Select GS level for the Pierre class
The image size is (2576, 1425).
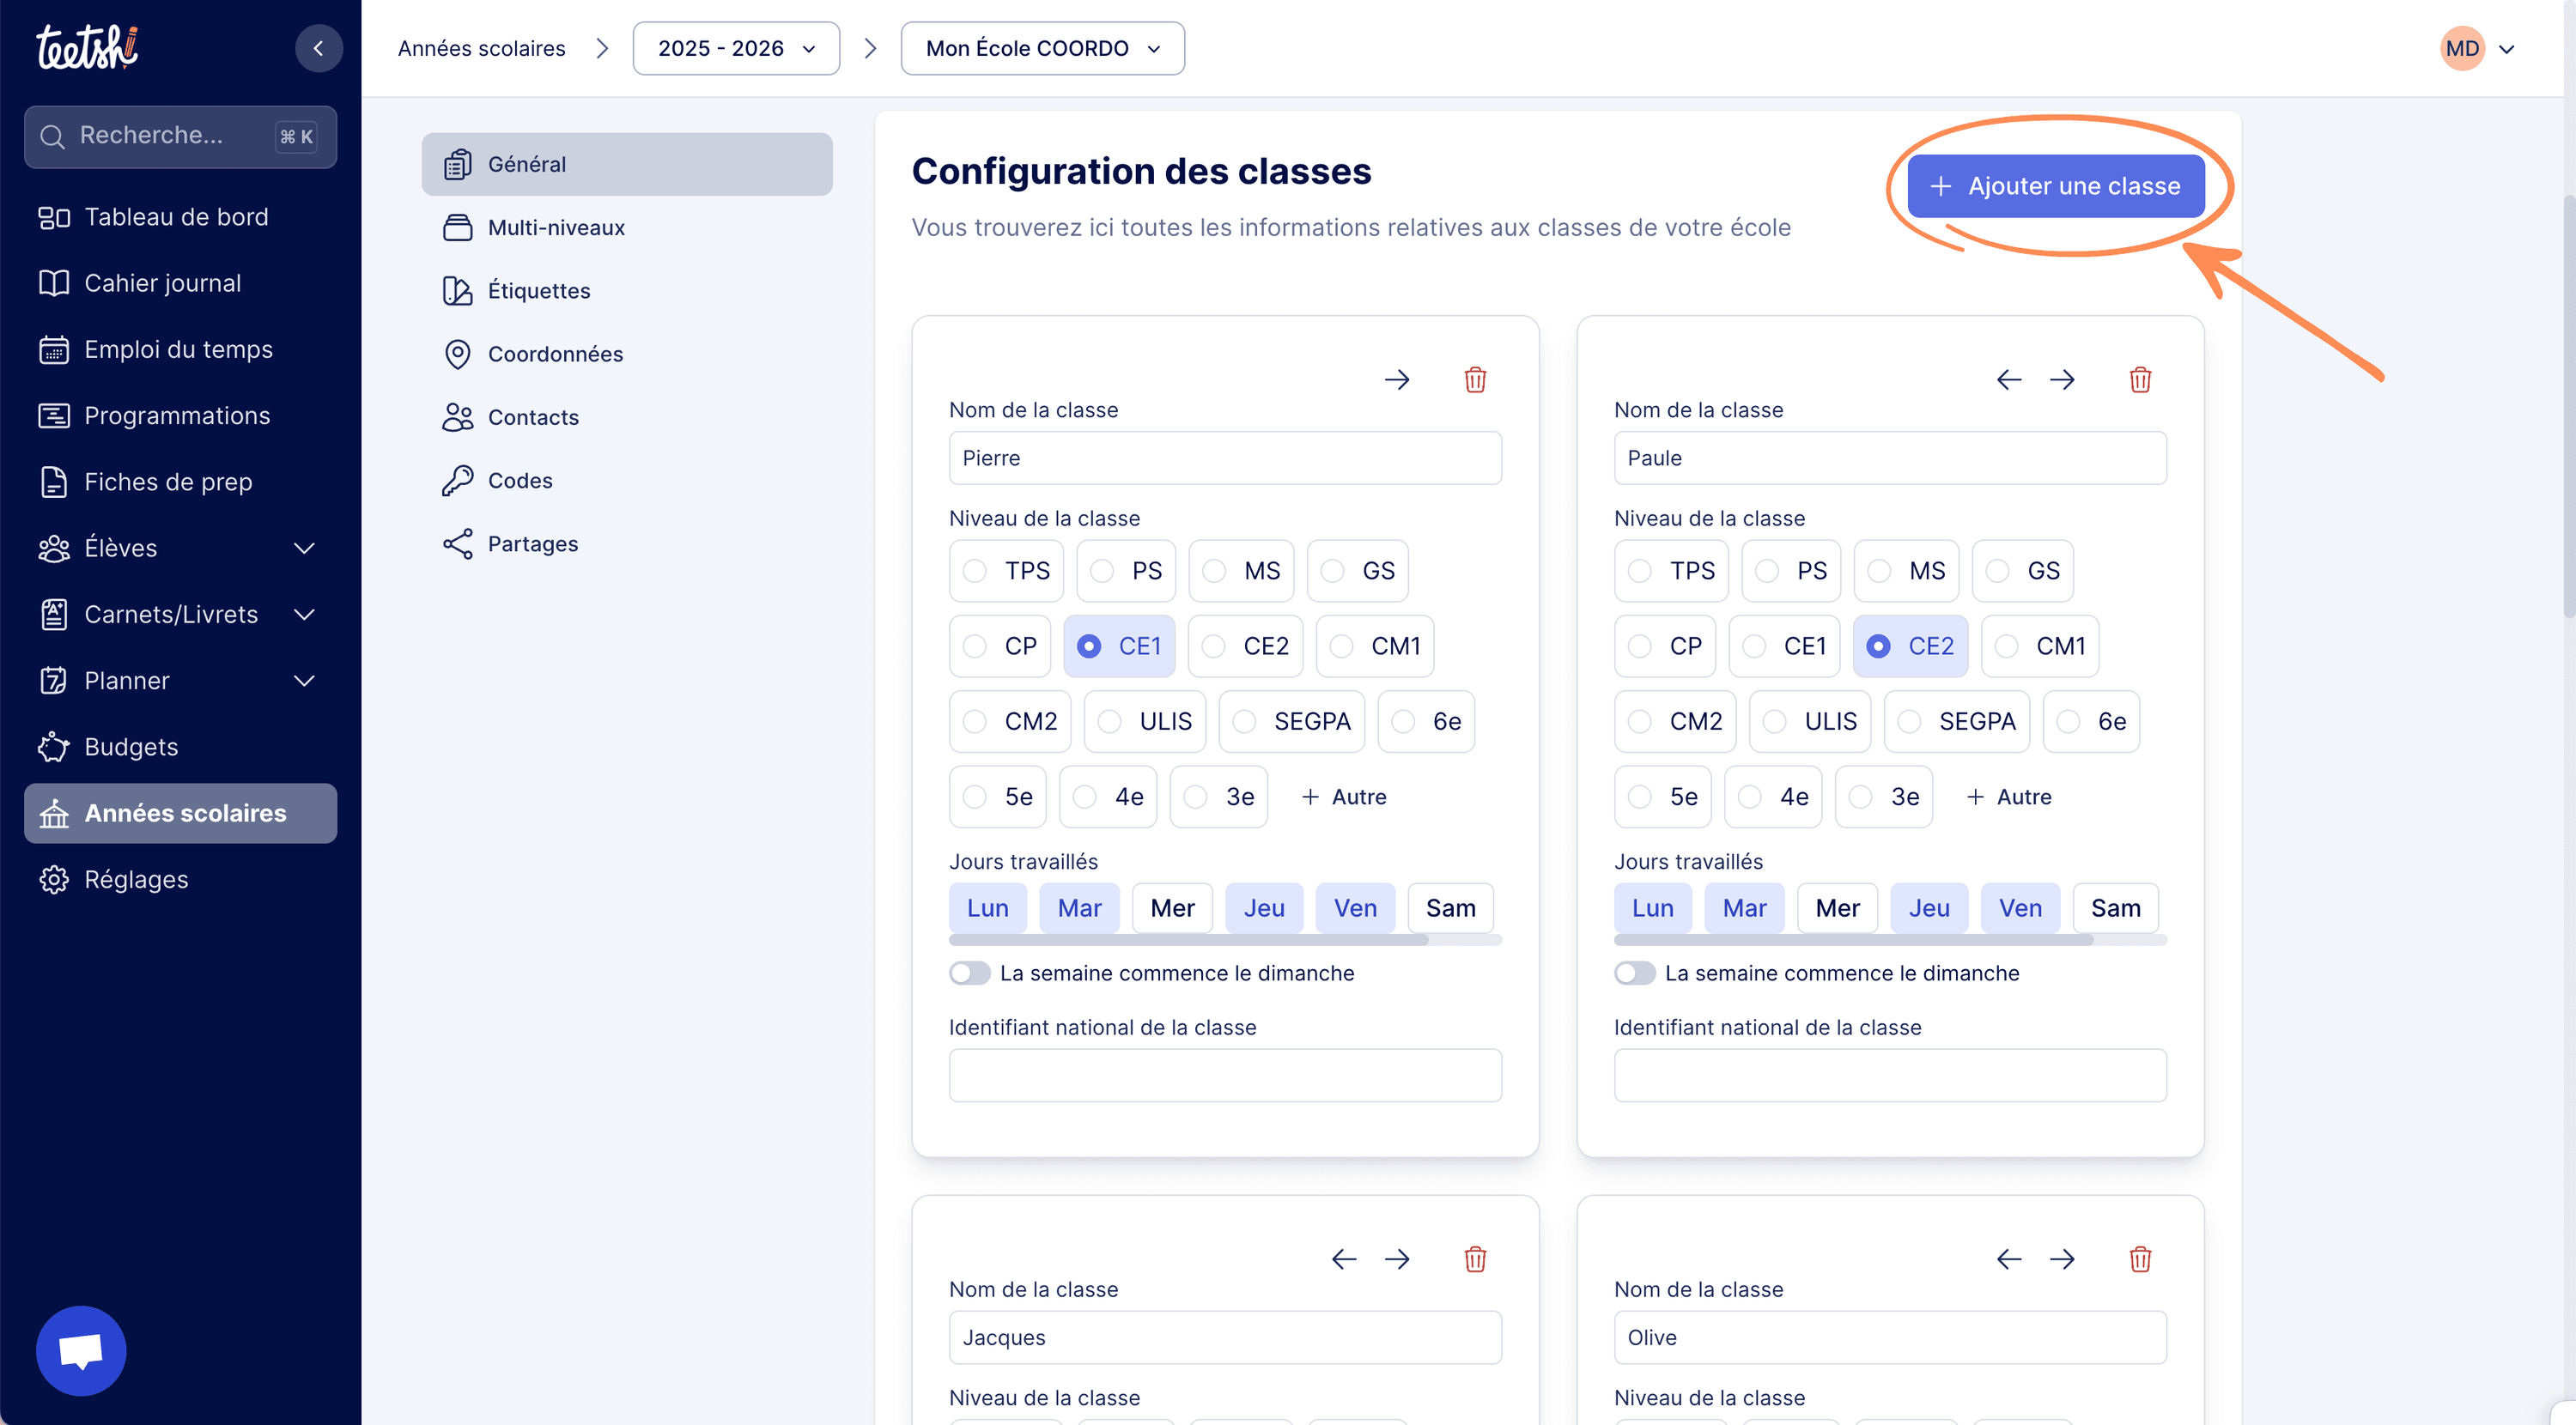[1358, 571]
